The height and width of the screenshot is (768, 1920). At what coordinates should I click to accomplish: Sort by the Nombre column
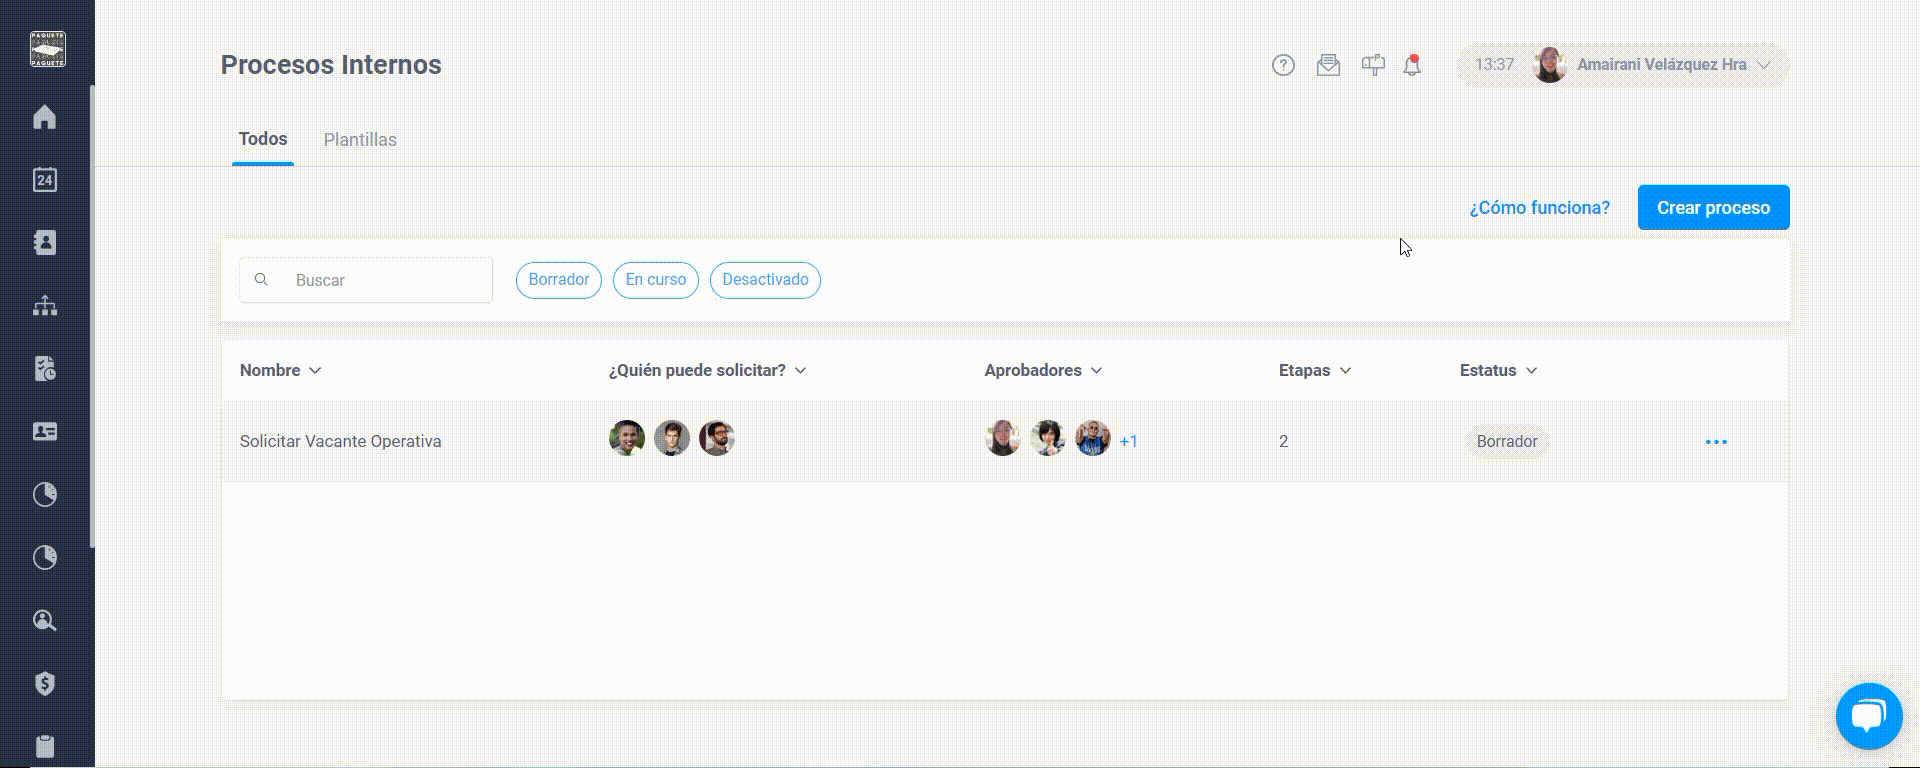[x=280, y=370]
